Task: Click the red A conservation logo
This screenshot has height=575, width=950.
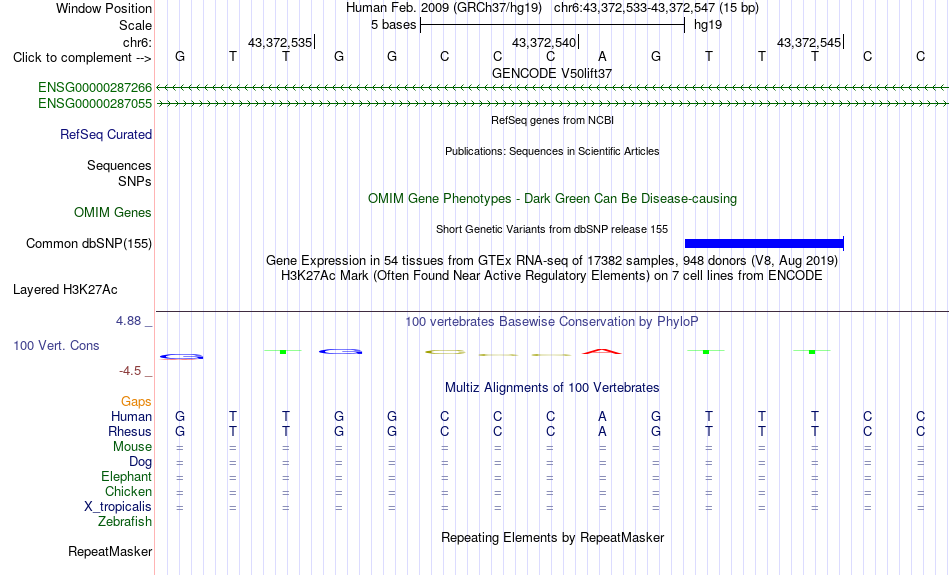Action: (602, 351)
